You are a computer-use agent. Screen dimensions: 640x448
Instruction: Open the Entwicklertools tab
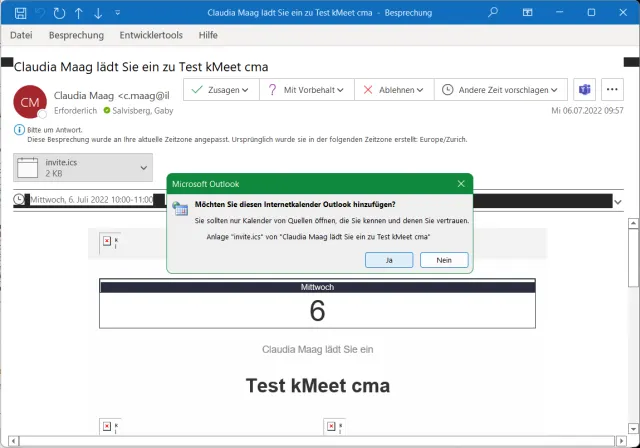click(x=151, y=35)
